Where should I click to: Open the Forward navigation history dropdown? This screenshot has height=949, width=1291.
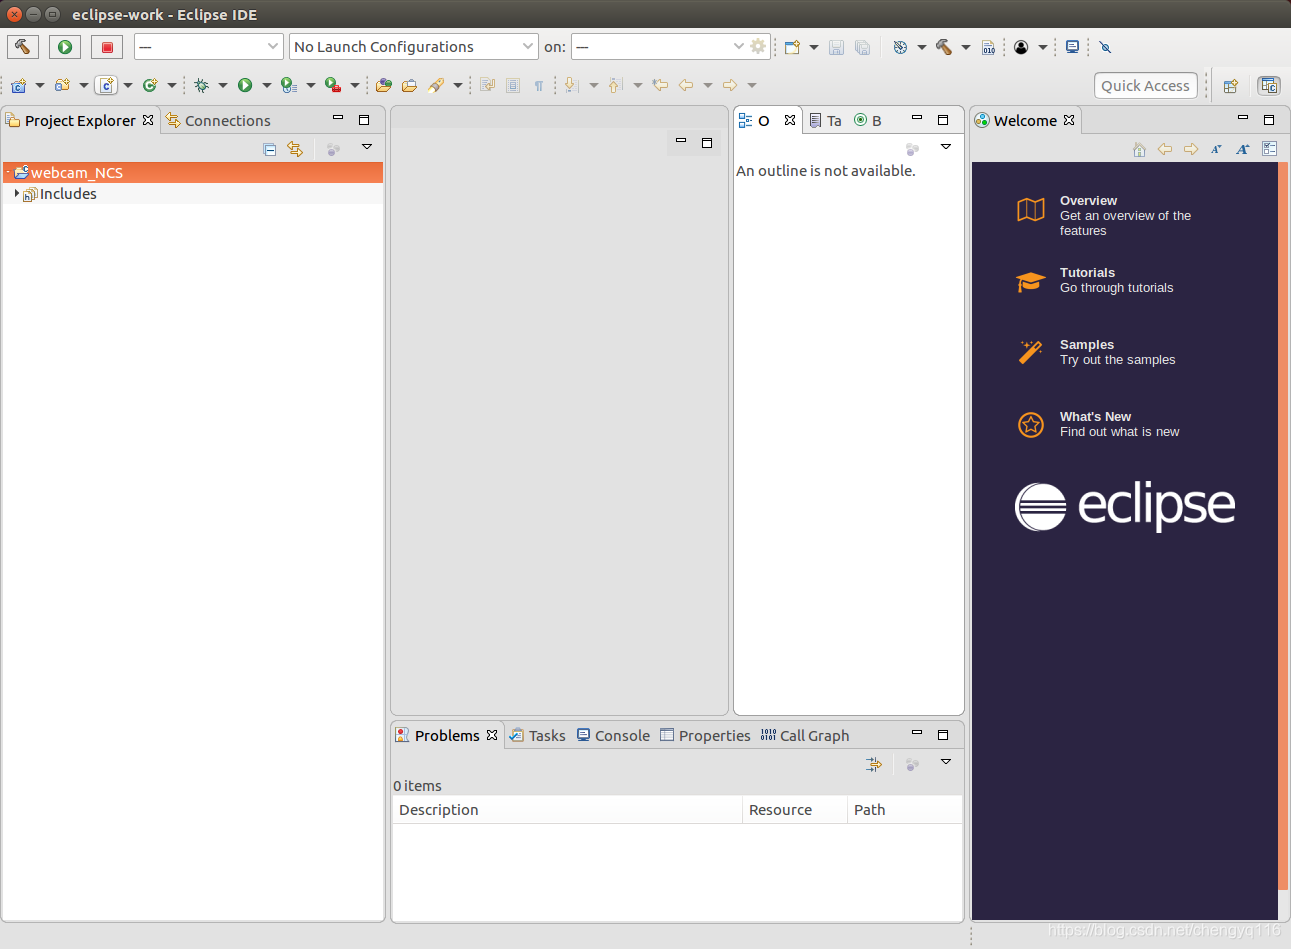(752, 85)
